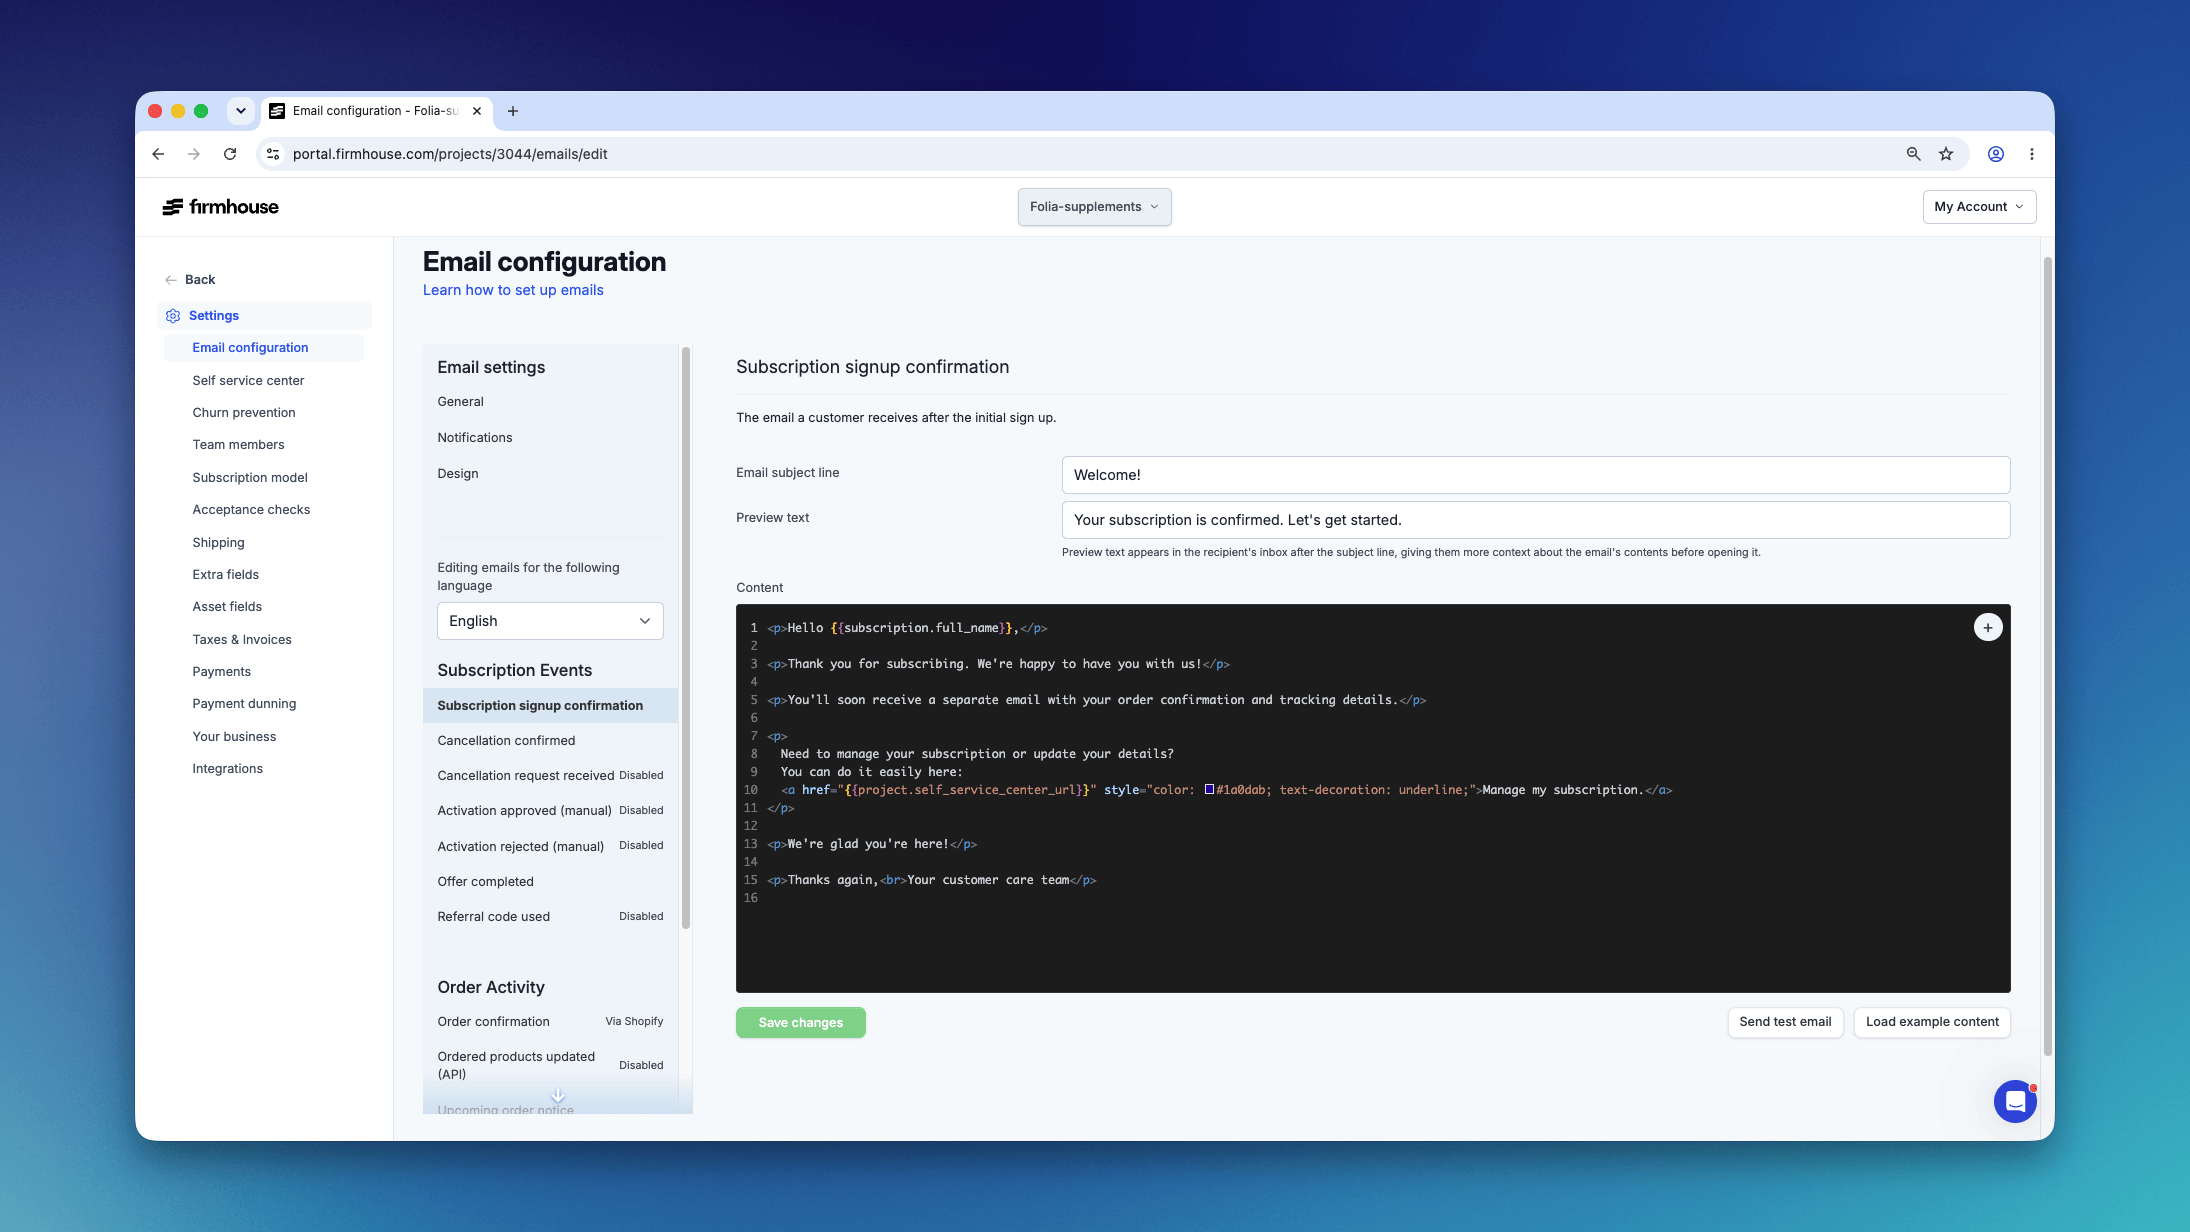Click the Settings gear icon in sidebar
The width and height of the screenshot is (2190, 1232).
173,316
